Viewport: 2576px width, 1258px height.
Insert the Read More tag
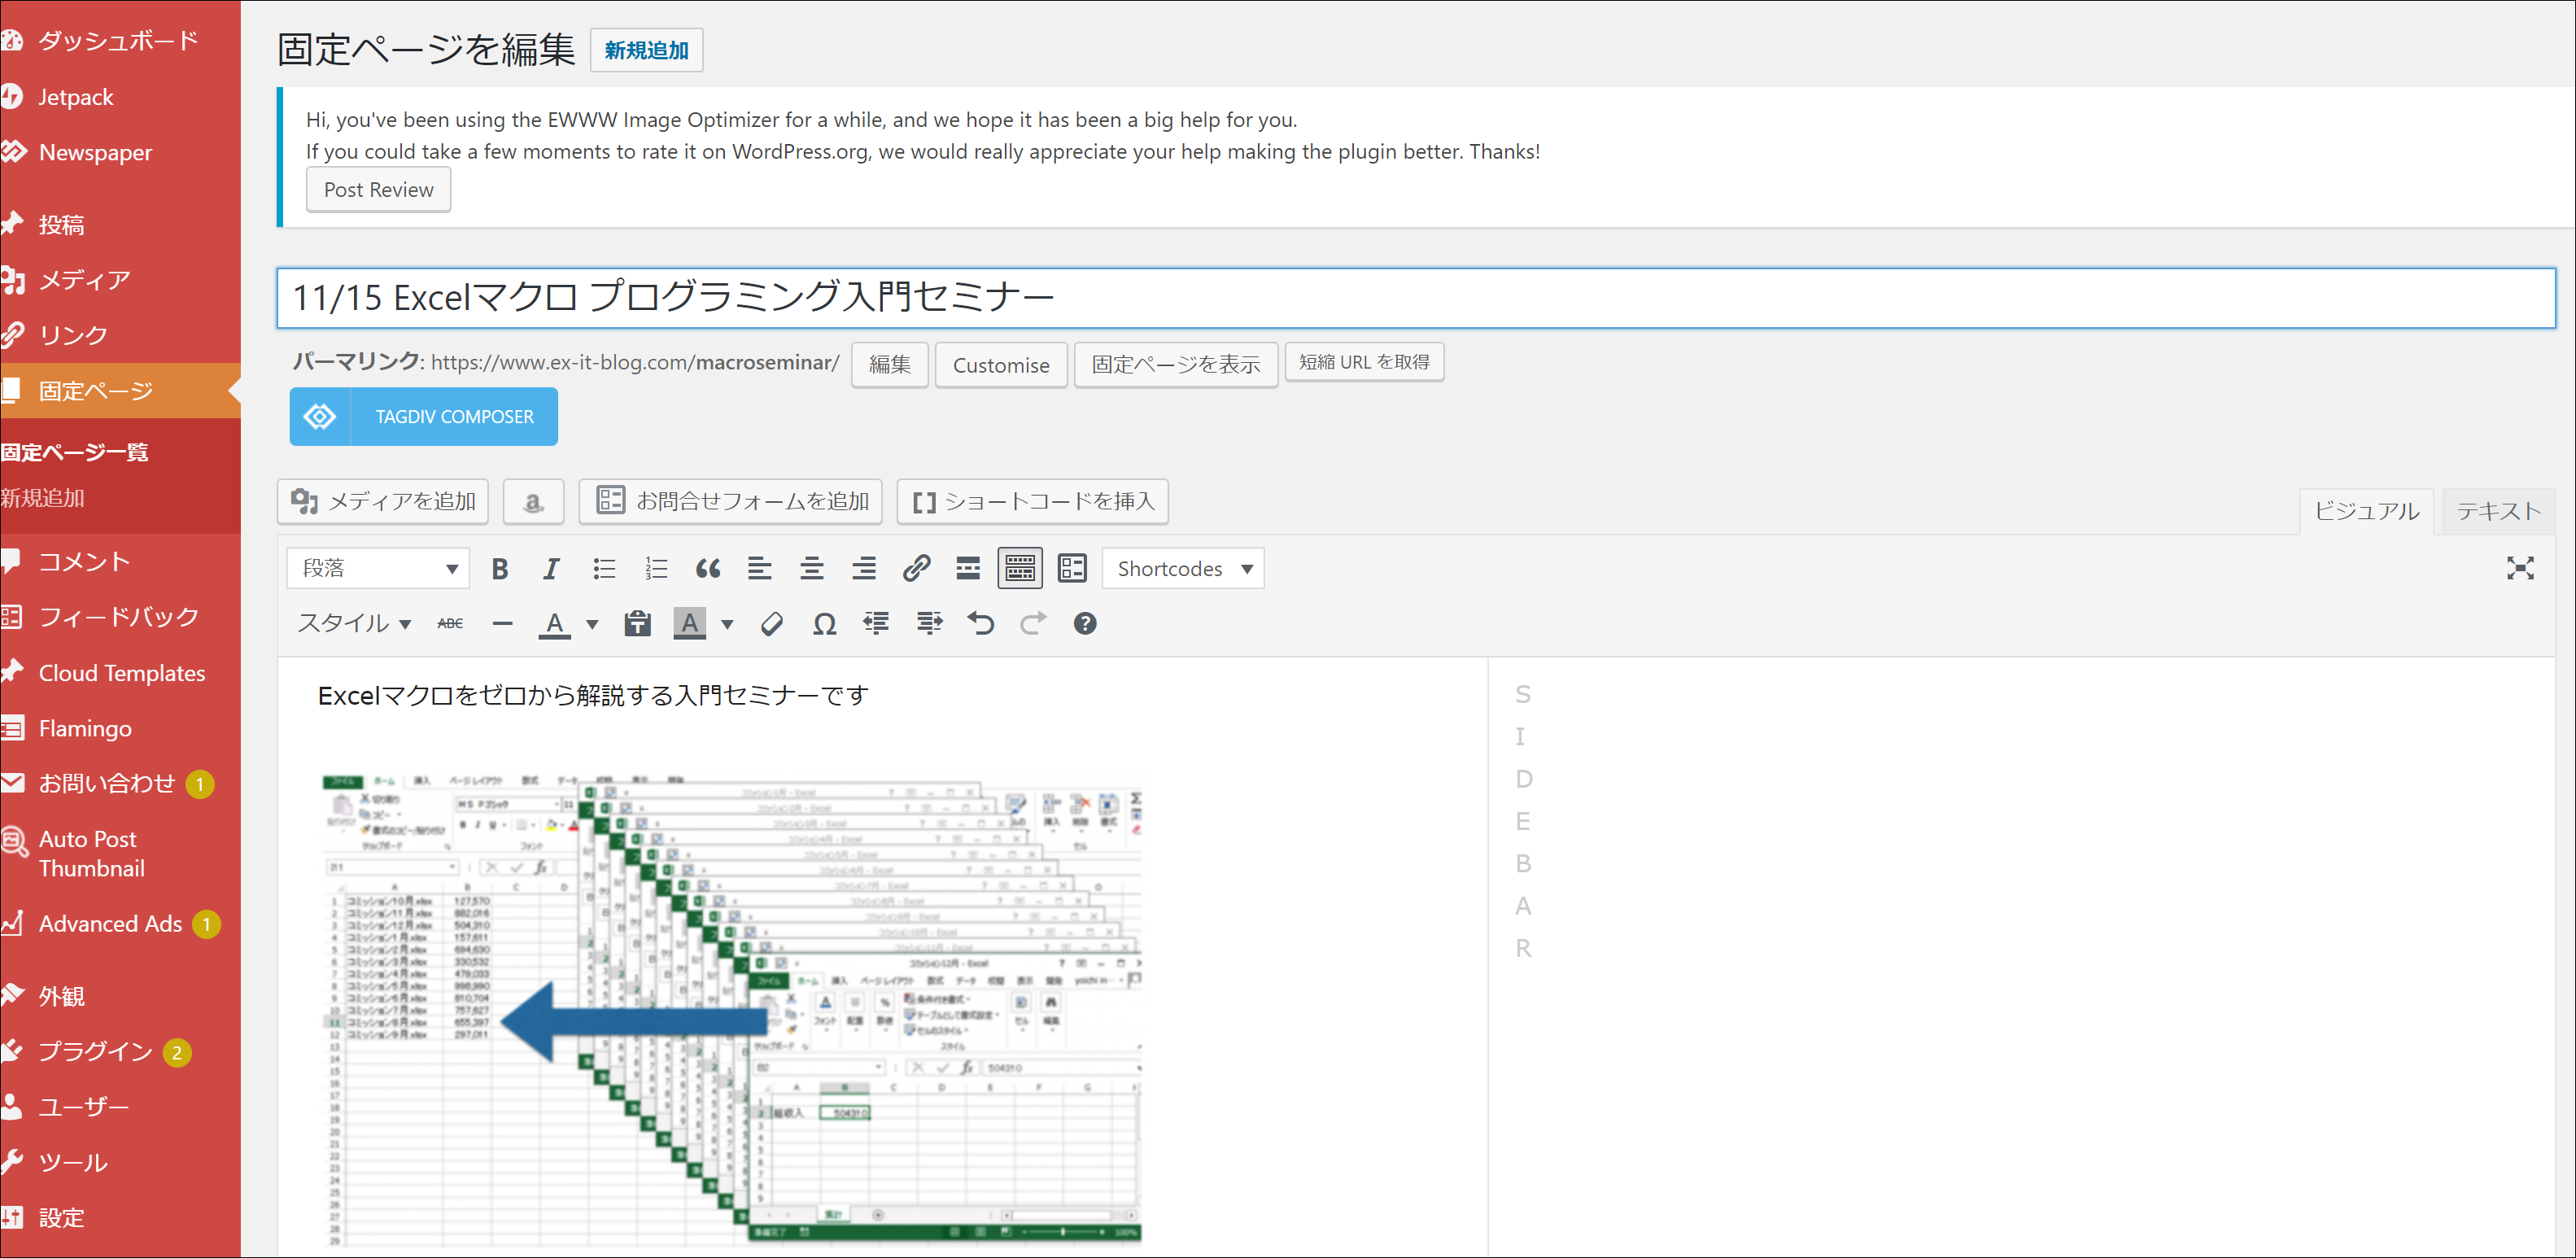click(968, 569)
